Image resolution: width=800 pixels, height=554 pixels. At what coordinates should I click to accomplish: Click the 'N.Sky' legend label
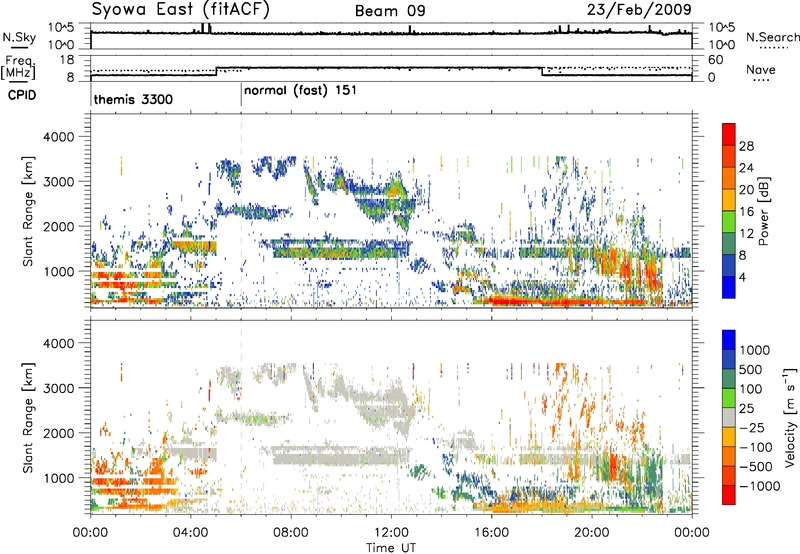pyautogui.click(x=19, y=37)
